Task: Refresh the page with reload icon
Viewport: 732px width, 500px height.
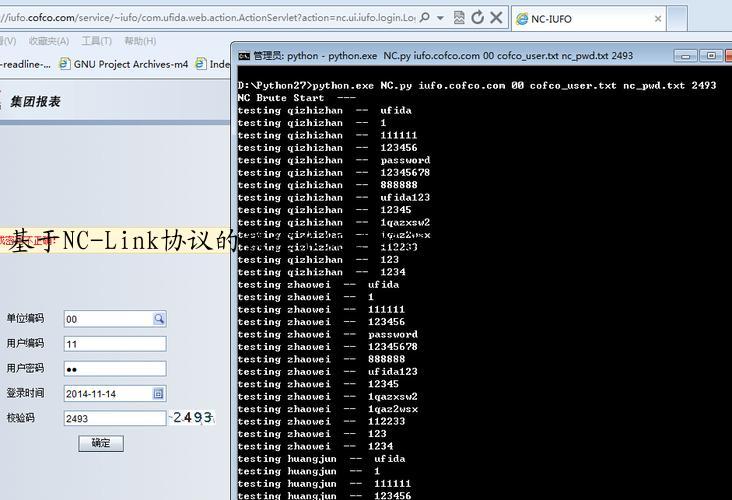Action: pyautogui.click(x=477, y=18)
